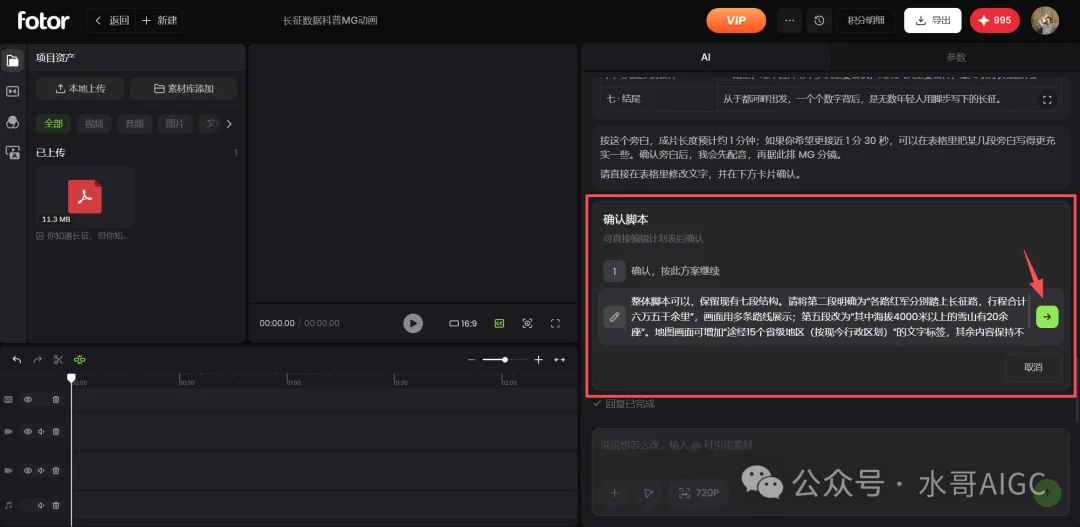The image size is (1080, 527).
Task: Toggle the green CC captions button in player
Action: coord(499,323)
